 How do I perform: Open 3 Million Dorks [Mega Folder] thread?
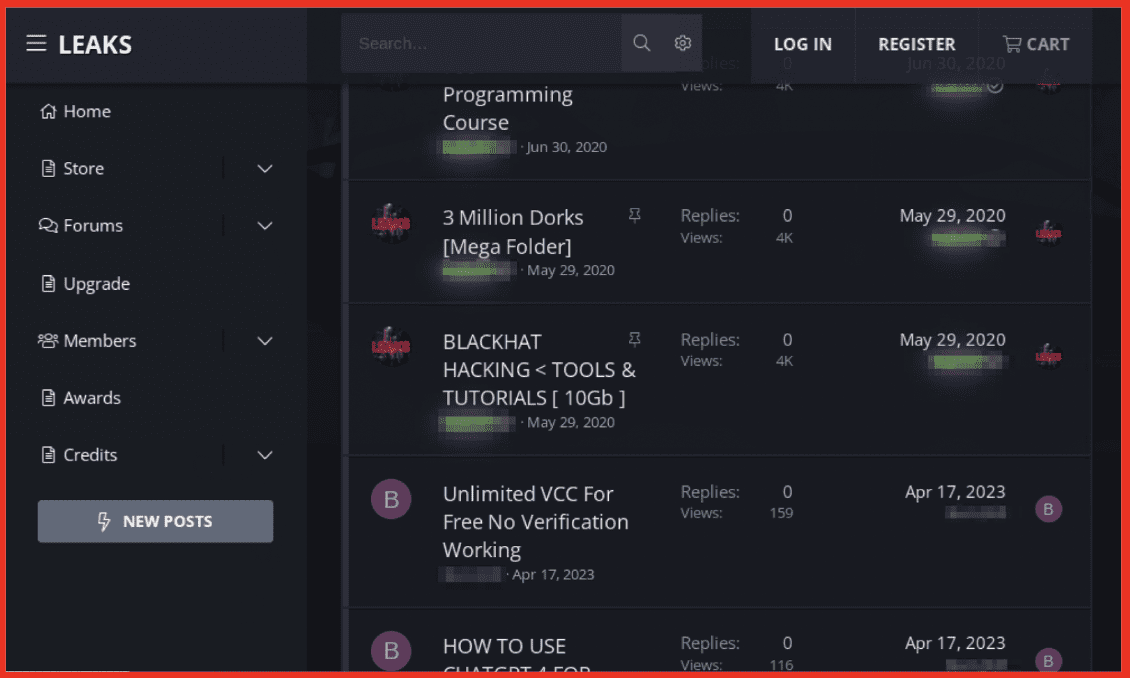pyautogui.click(x=513, y=232)
